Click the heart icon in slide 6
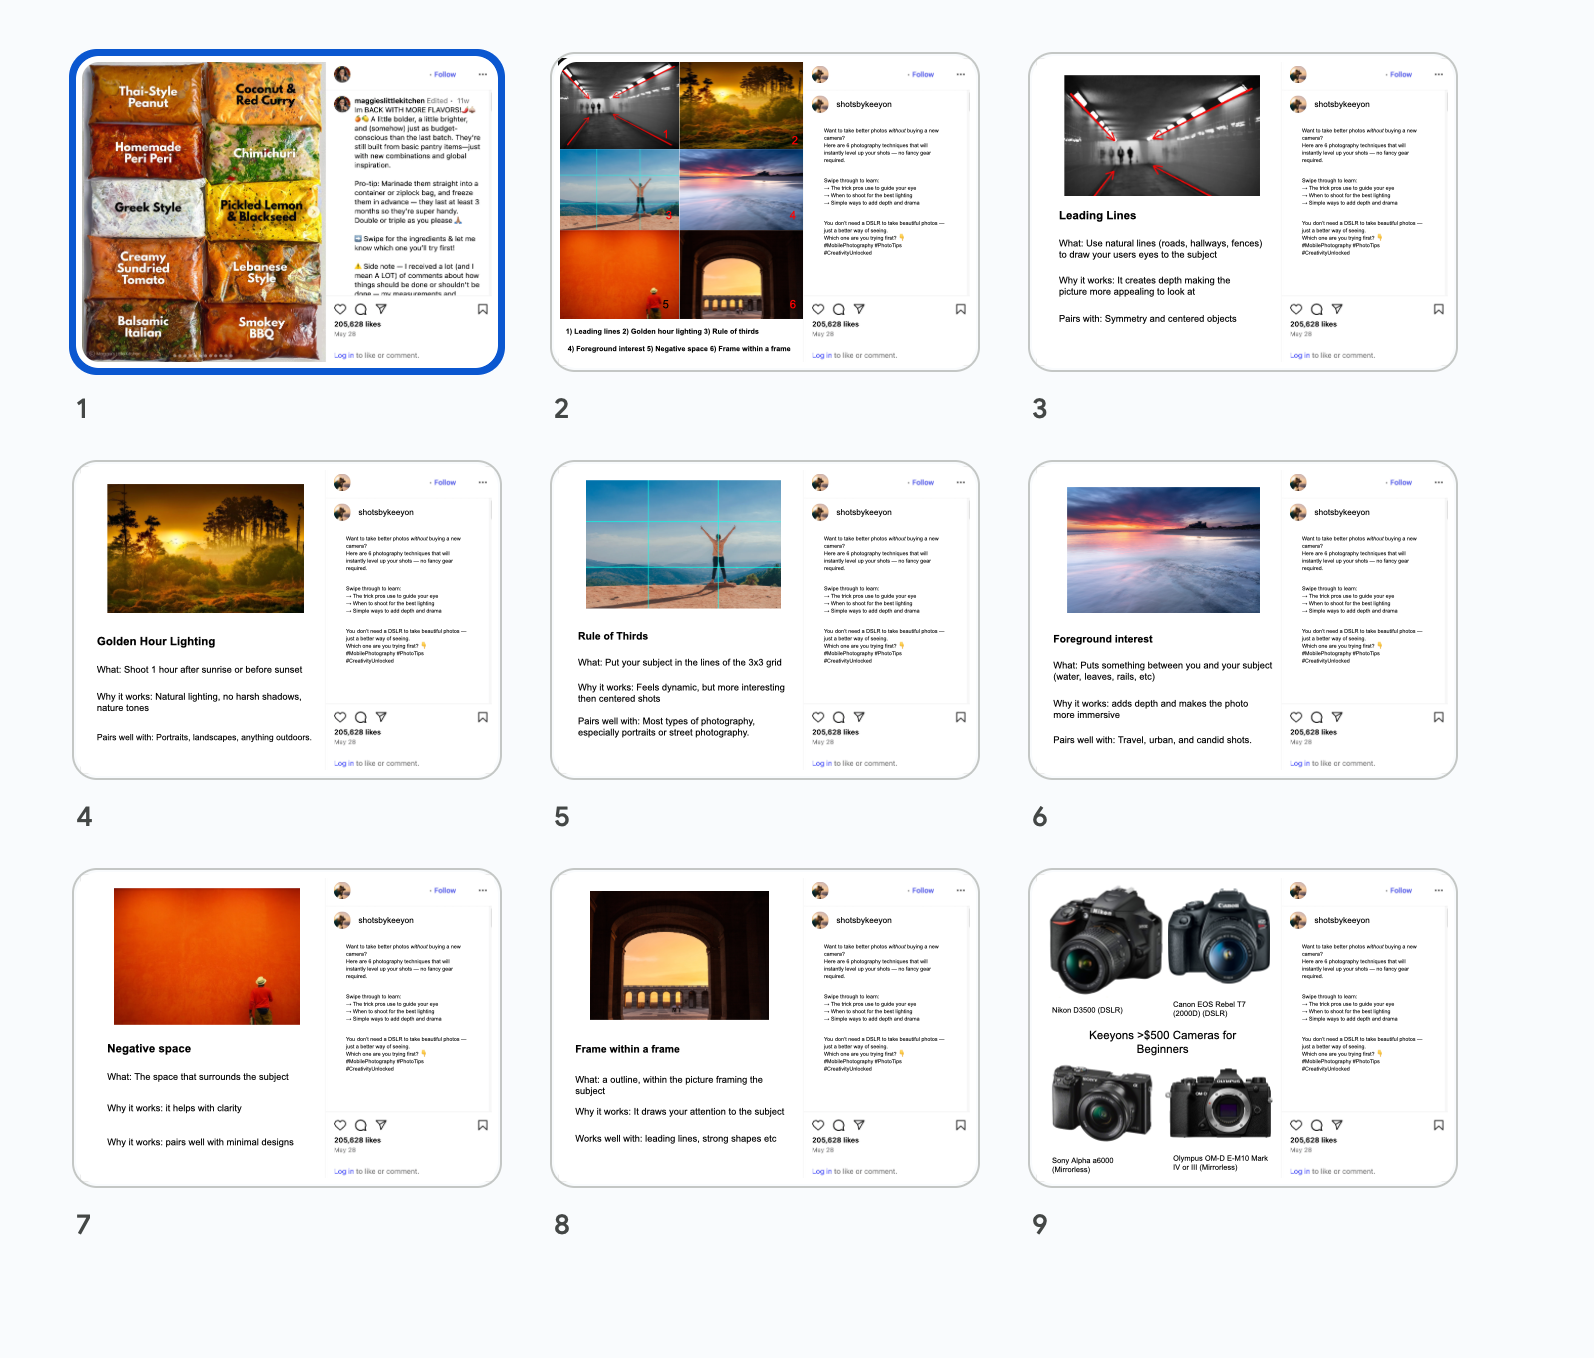This screenshot has height=1358, width=1594. tap(1296, 717)
